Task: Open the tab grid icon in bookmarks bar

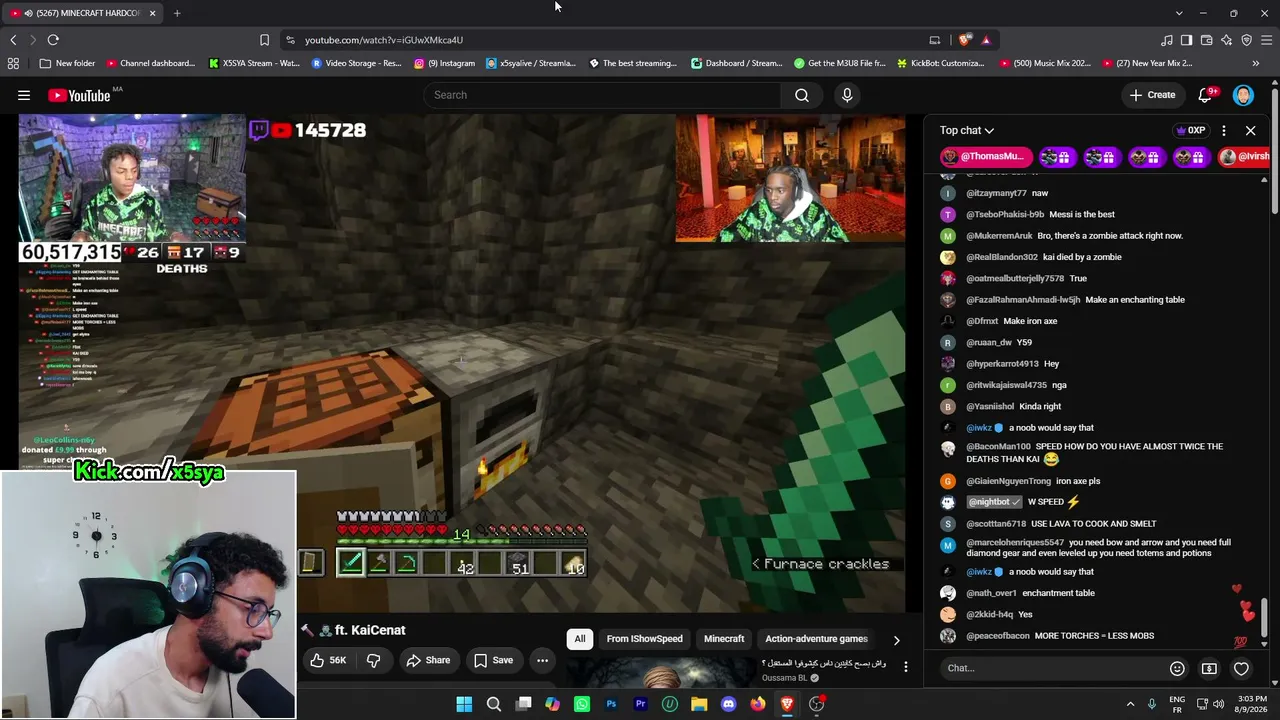Action: (13, 63)
